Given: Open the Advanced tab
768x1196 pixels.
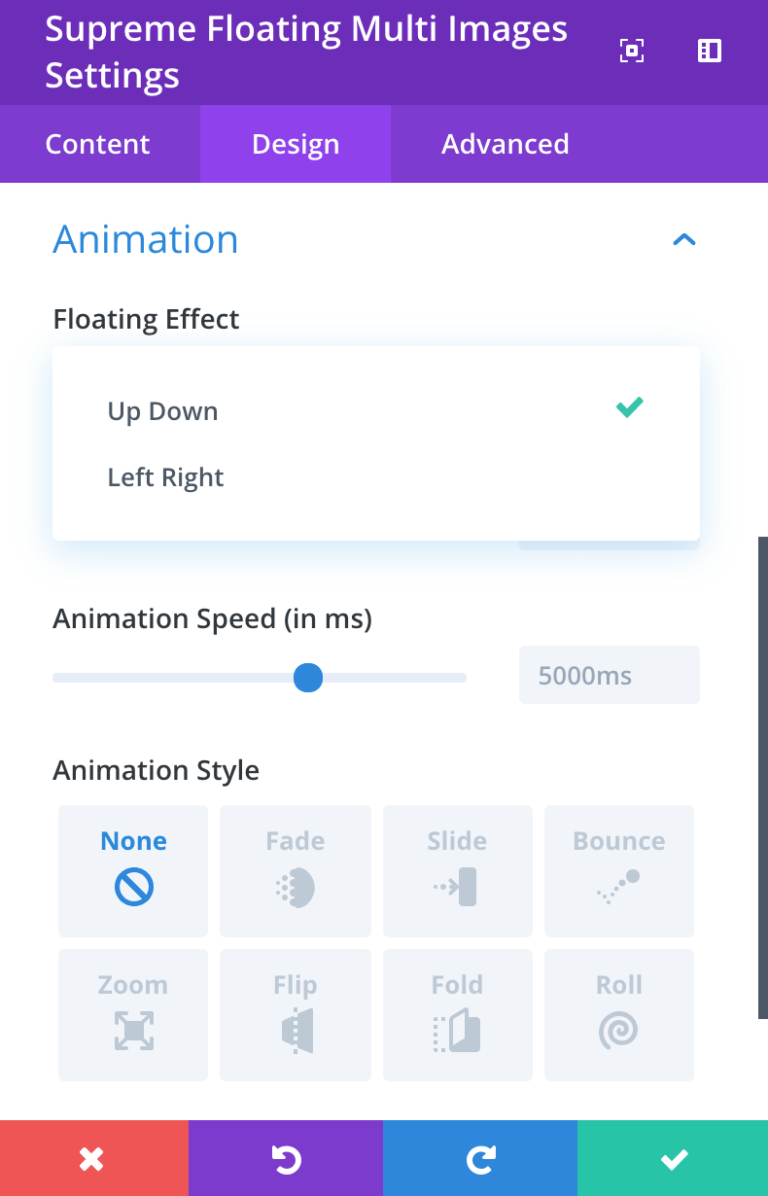Looking at the screenshot, I should click(505, 144).
